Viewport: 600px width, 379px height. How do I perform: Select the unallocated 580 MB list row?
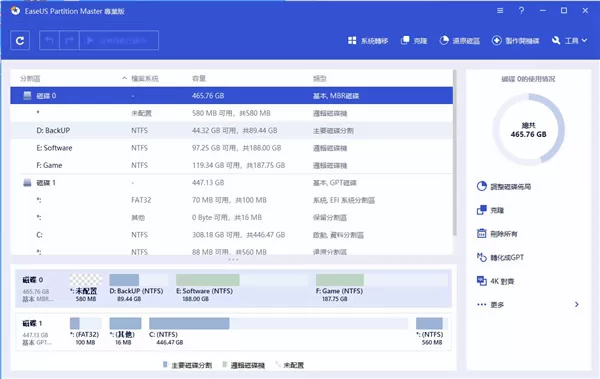tap(232, 113)
